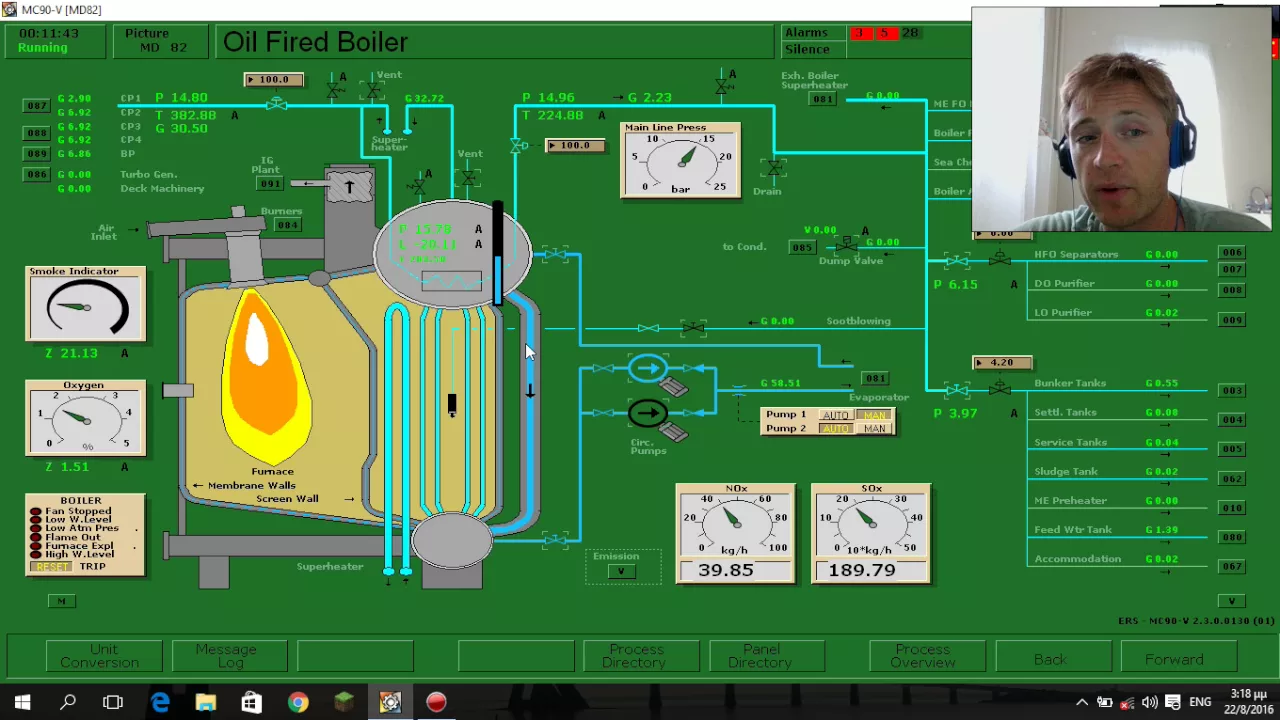
Task: Click the control valve before Bunker Tanks
Action: (999, 388)
